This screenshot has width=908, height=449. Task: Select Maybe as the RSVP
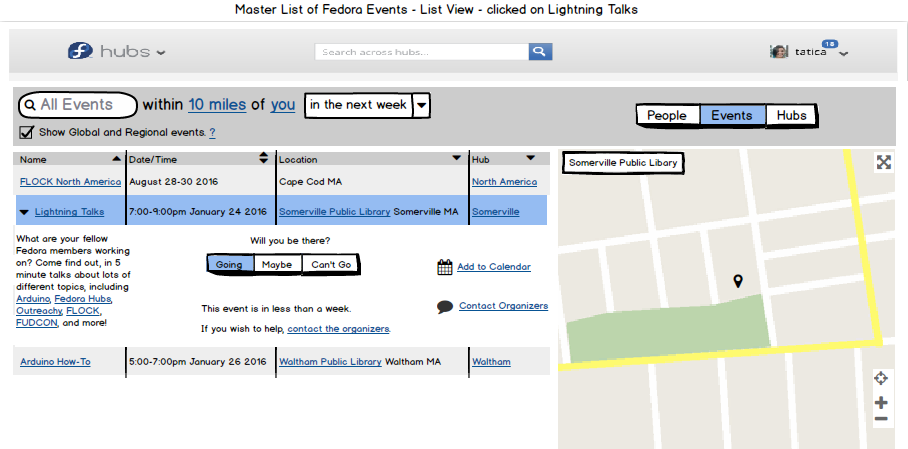(x=277, y=265)
